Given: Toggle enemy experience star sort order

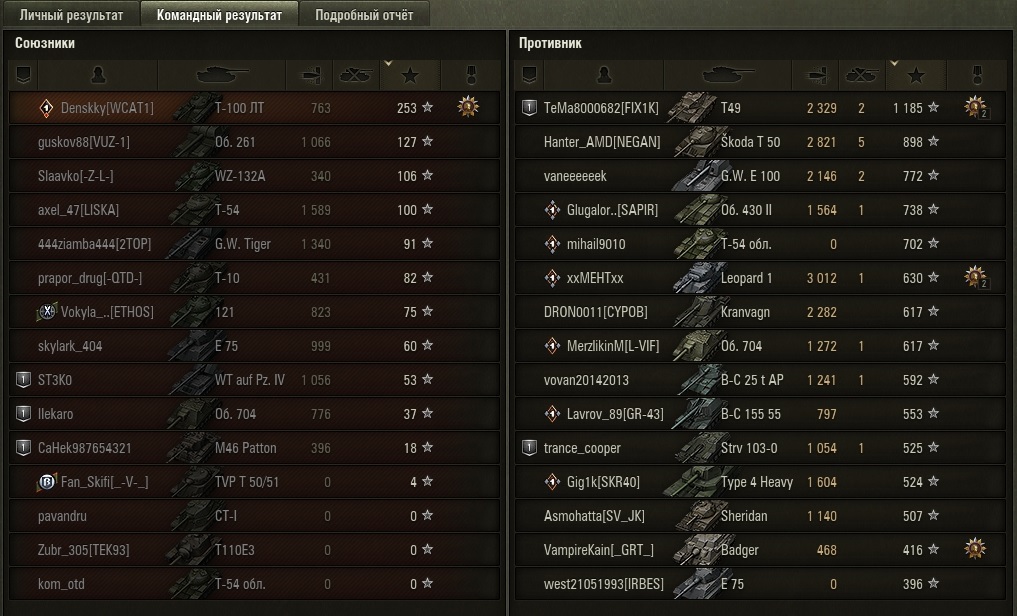Looking at the screenshot, I should pyautogui.click(x=916, y=75).
